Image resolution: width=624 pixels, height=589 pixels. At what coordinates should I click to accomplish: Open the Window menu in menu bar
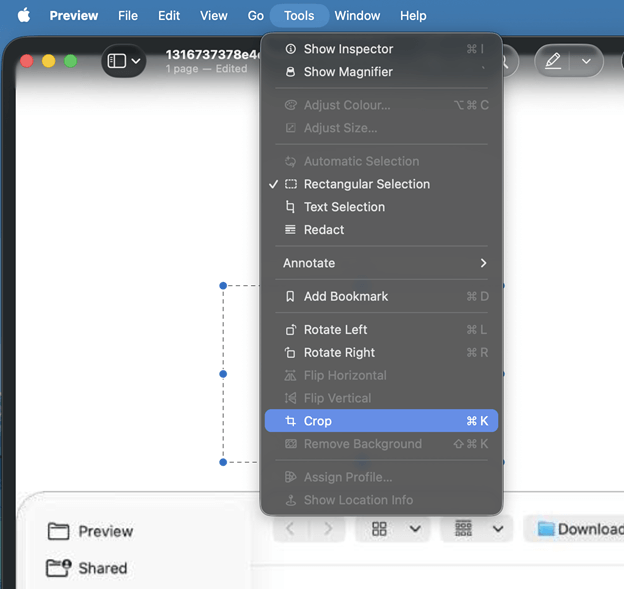[357, 15]
